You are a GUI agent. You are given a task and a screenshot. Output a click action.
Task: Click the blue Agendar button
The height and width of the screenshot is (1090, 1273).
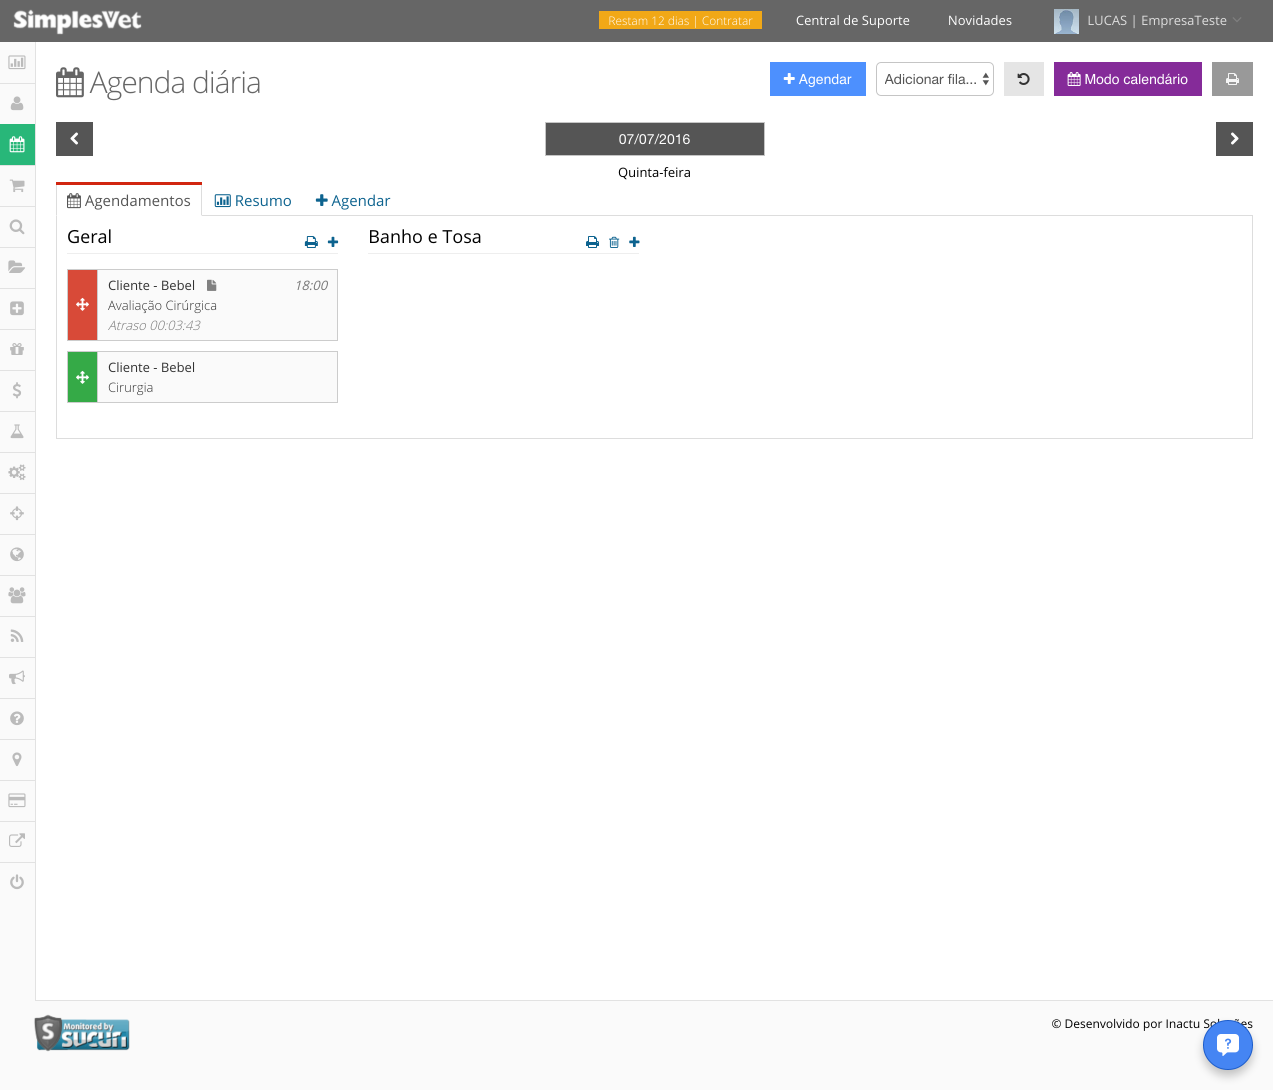[818, 79]
